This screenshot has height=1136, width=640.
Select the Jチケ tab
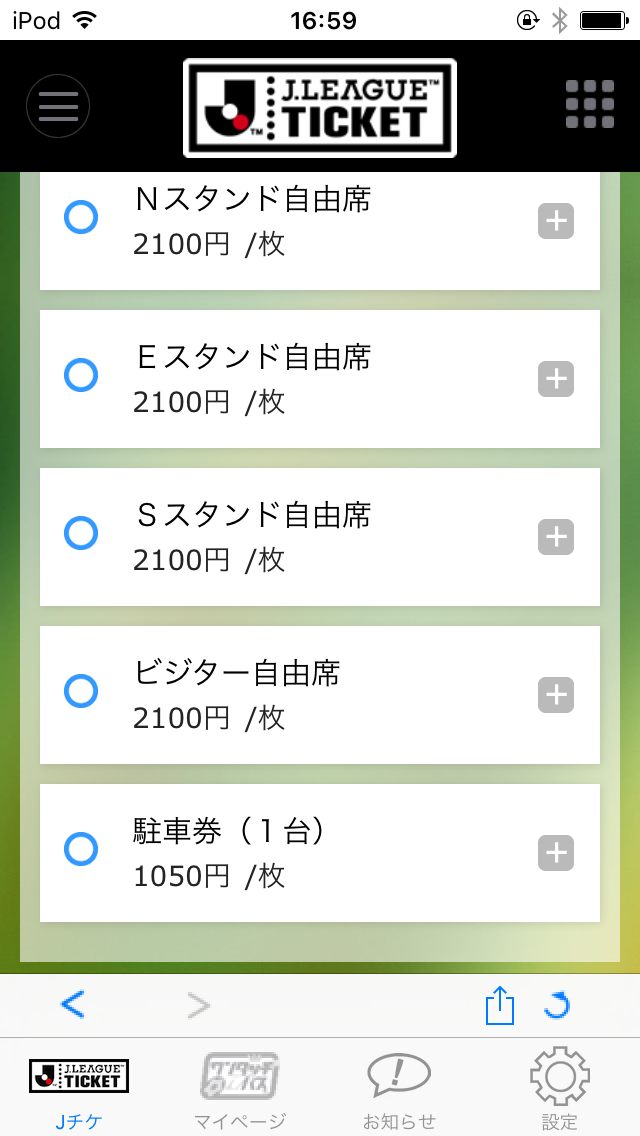pyautogui.click(x=79, y=1088)
